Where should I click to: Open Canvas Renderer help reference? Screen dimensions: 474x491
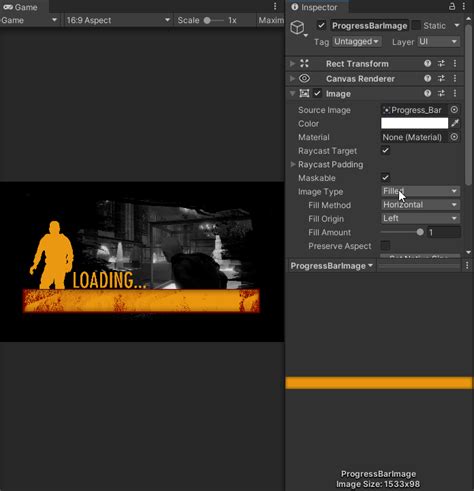(x=427, y=78)
